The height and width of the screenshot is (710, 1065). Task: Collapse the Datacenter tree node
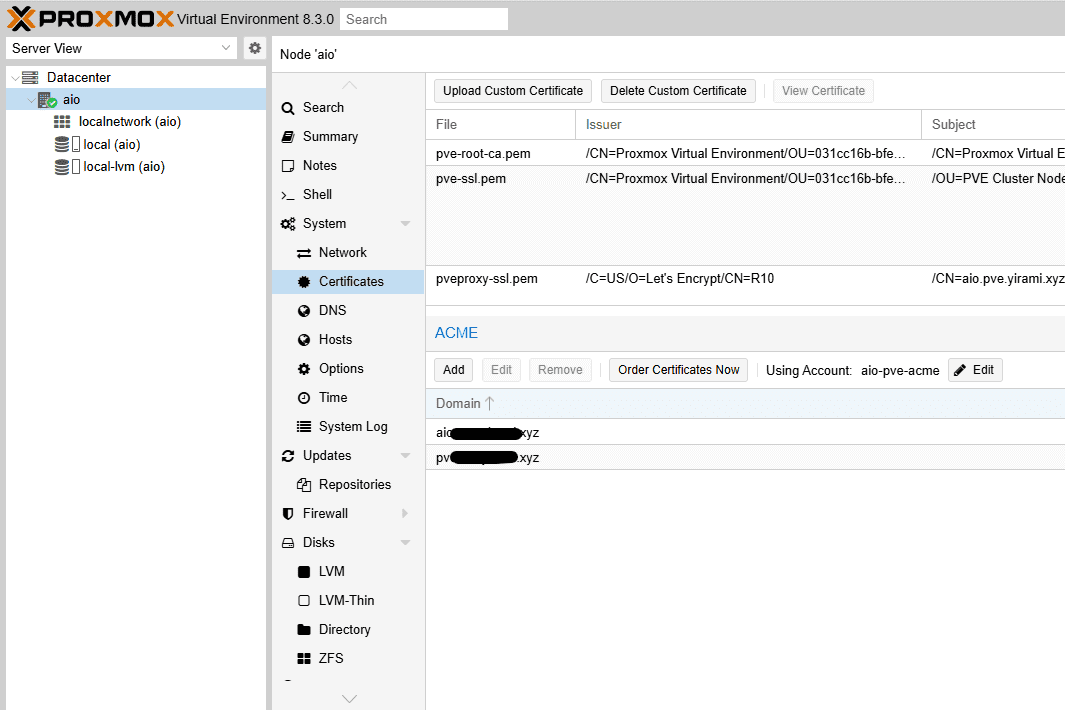(x=14, y=78)
